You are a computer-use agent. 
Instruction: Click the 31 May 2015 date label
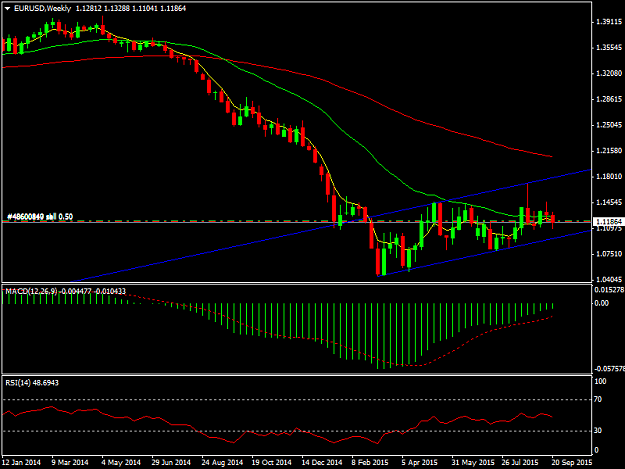[473, 462]
